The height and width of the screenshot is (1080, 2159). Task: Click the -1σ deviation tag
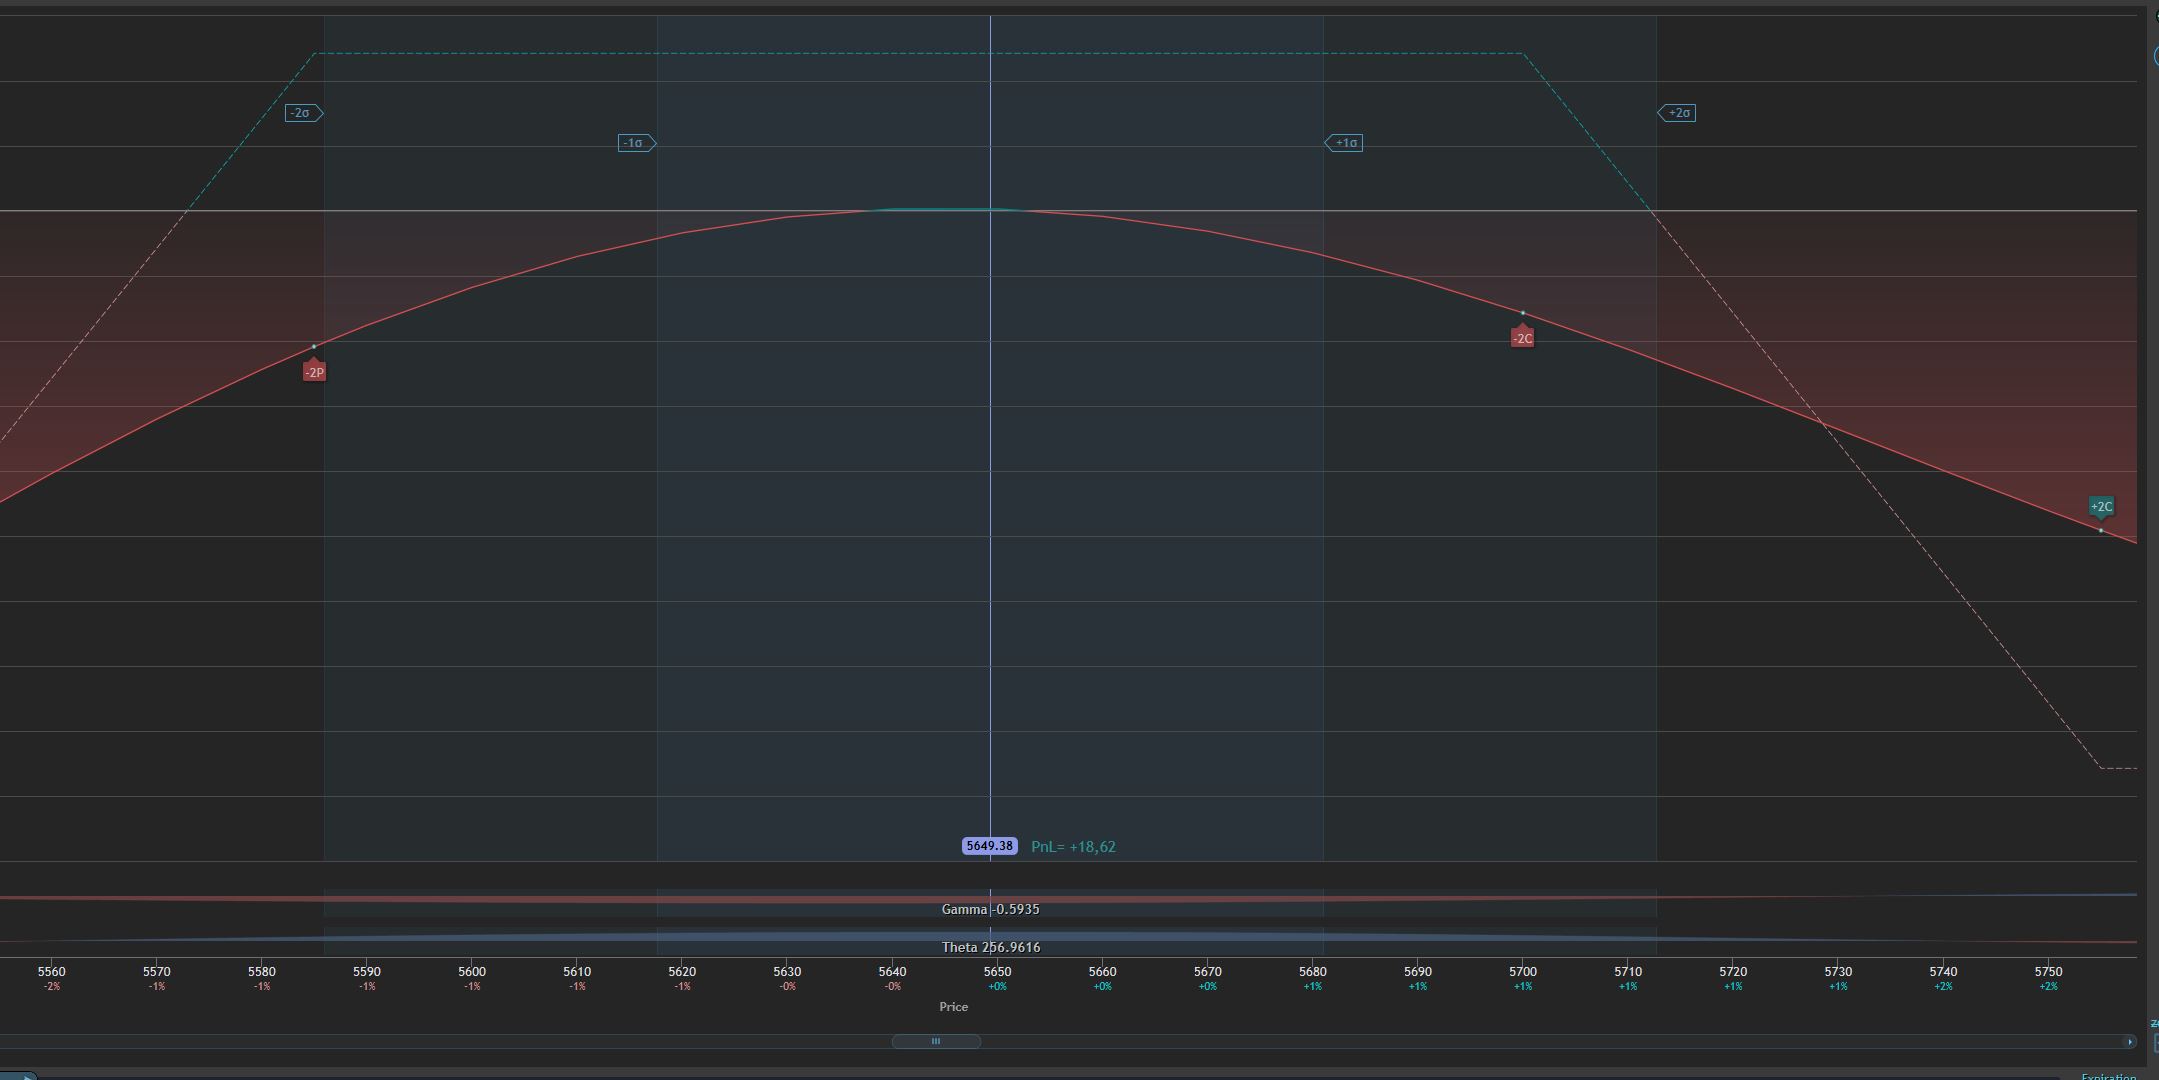point(635,143)
